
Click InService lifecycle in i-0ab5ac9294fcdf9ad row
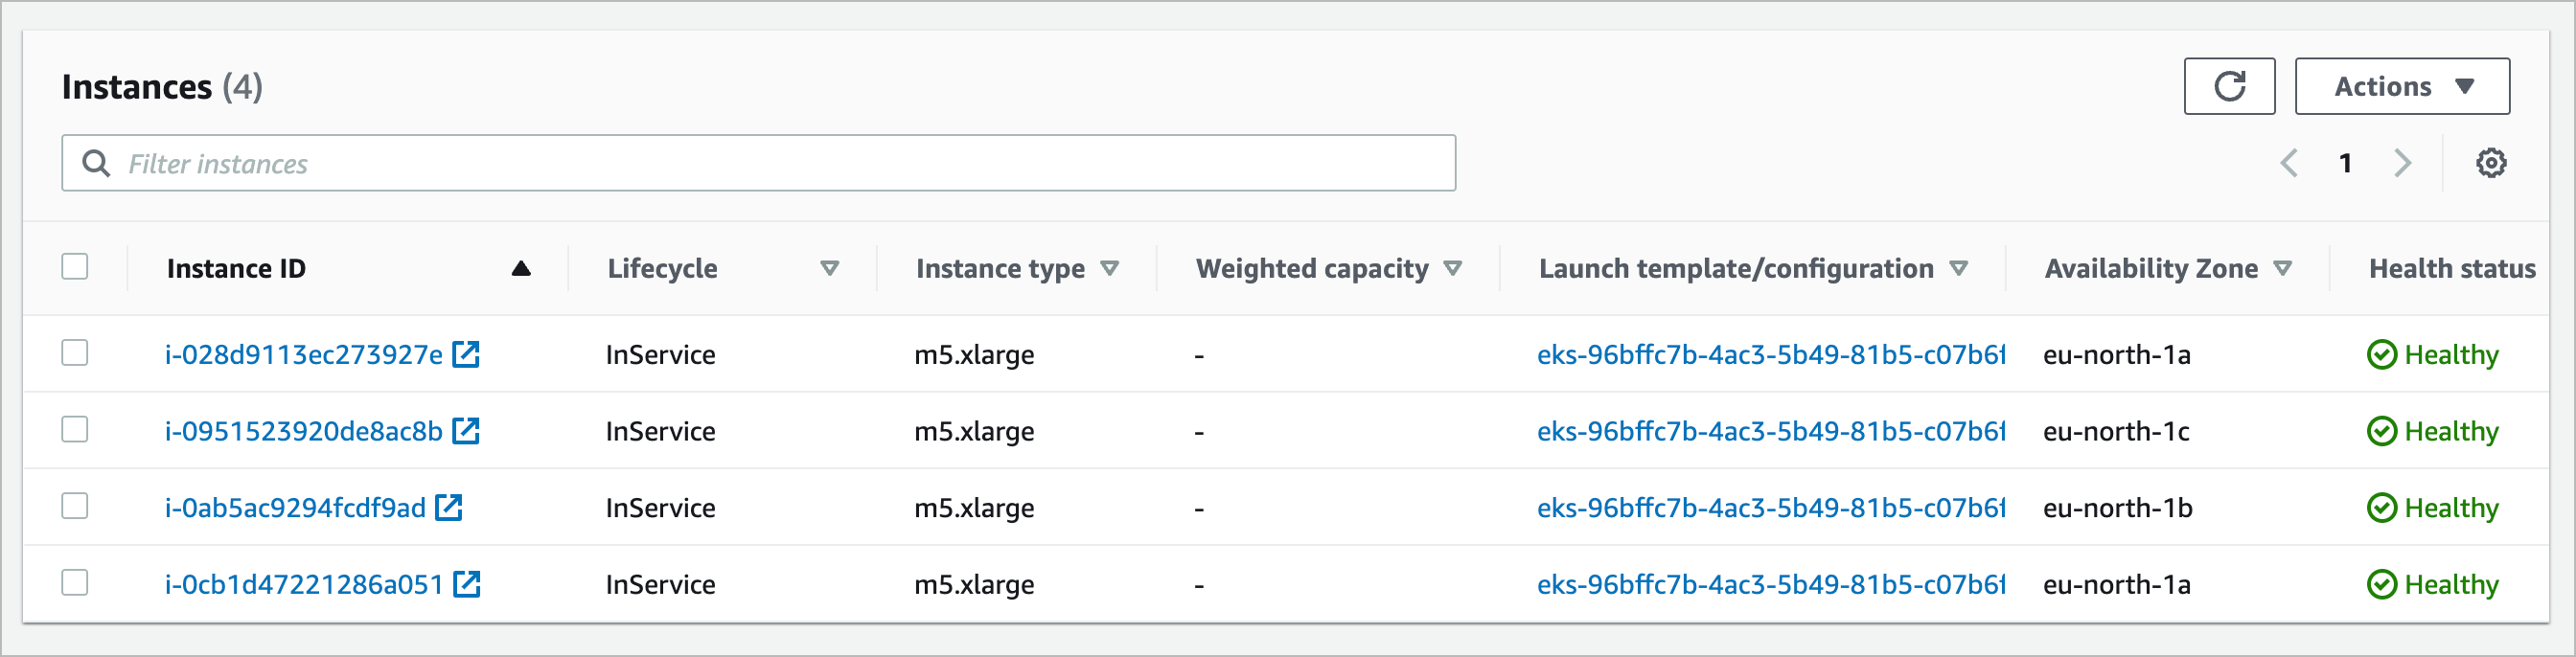point(661,508)
